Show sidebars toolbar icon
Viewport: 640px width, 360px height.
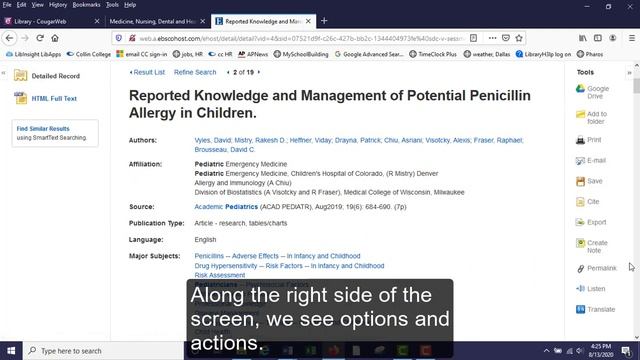pos(598,38)
